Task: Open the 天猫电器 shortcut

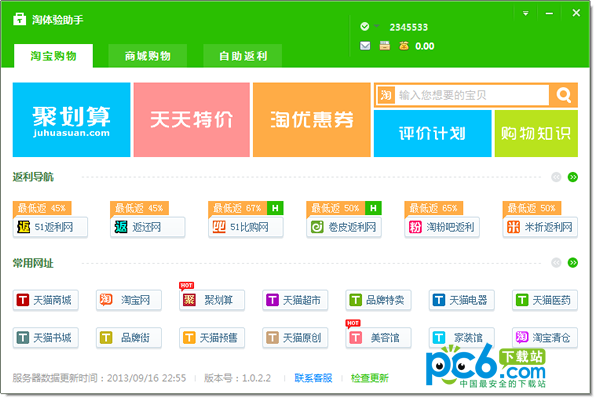Action: click(461, 300)
